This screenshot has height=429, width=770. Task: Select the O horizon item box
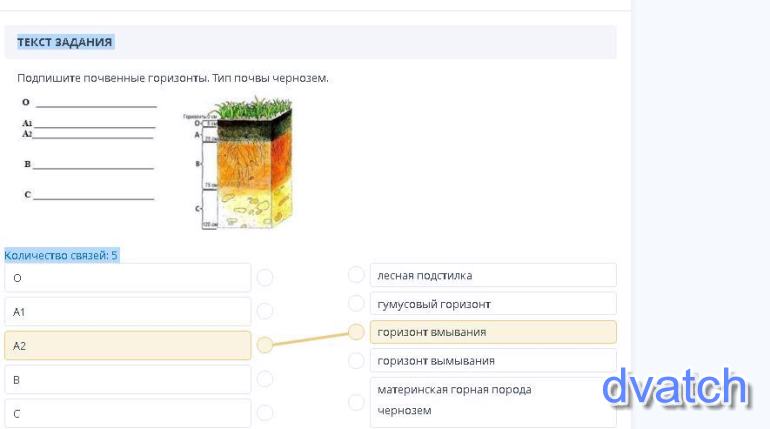click(127, 277)
